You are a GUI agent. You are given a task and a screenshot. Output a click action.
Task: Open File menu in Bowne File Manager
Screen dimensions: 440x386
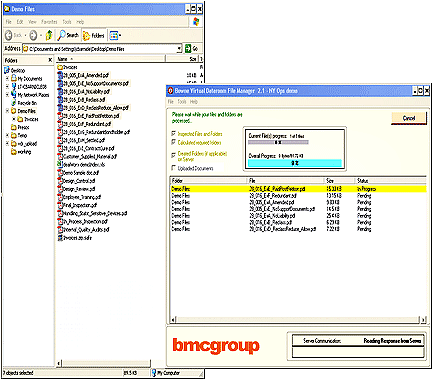click(x=171, y=102)
